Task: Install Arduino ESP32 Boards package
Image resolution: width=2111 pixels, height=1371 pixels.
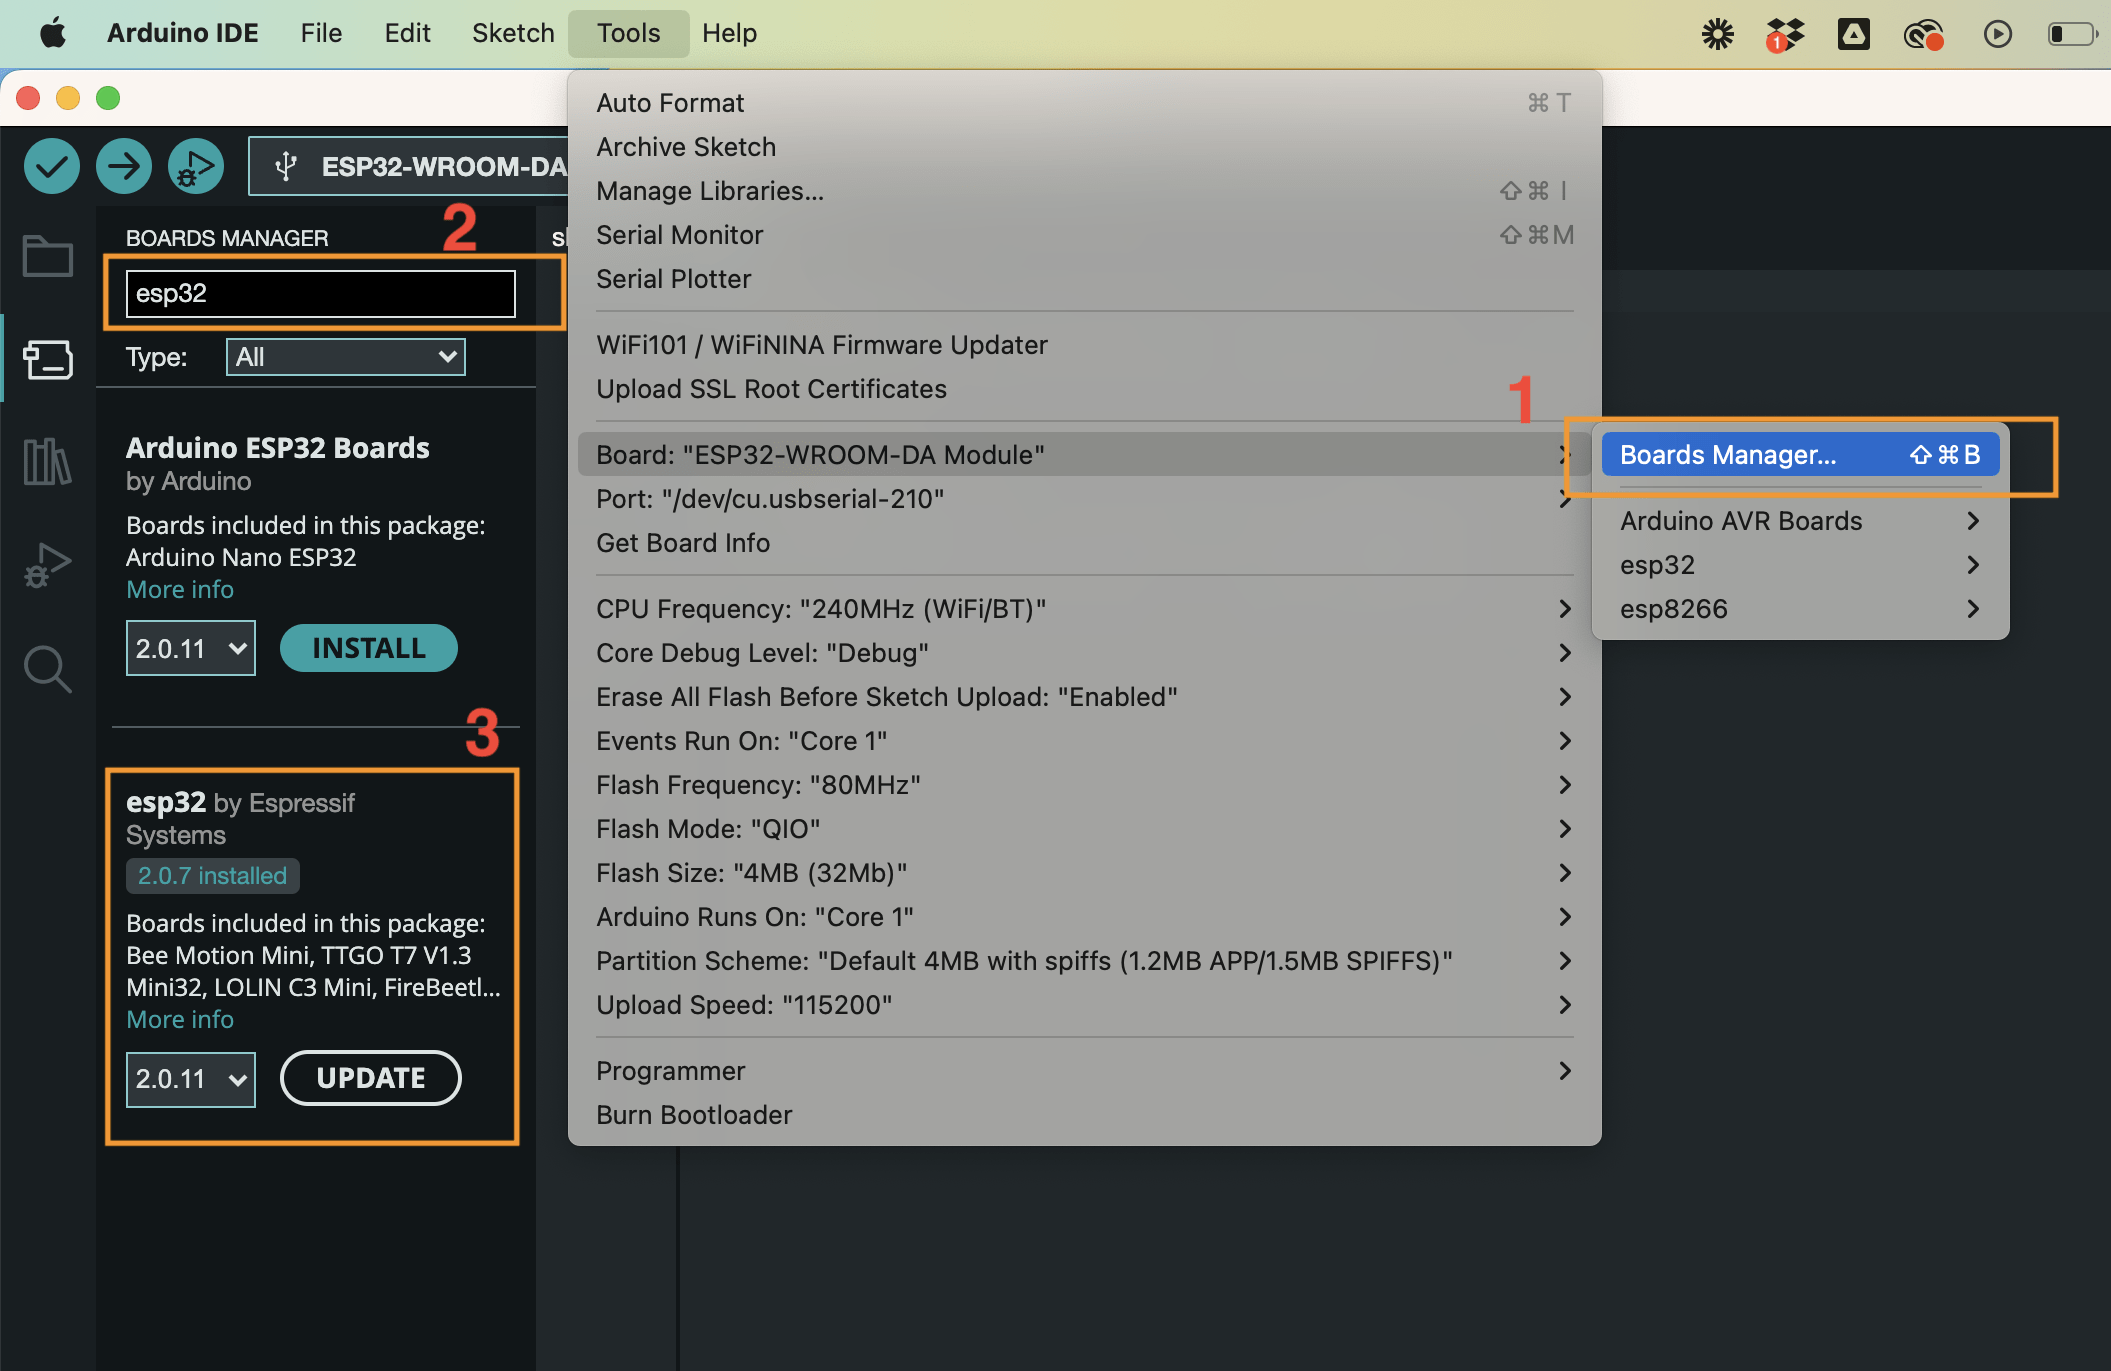Action: tap(369, 648)
